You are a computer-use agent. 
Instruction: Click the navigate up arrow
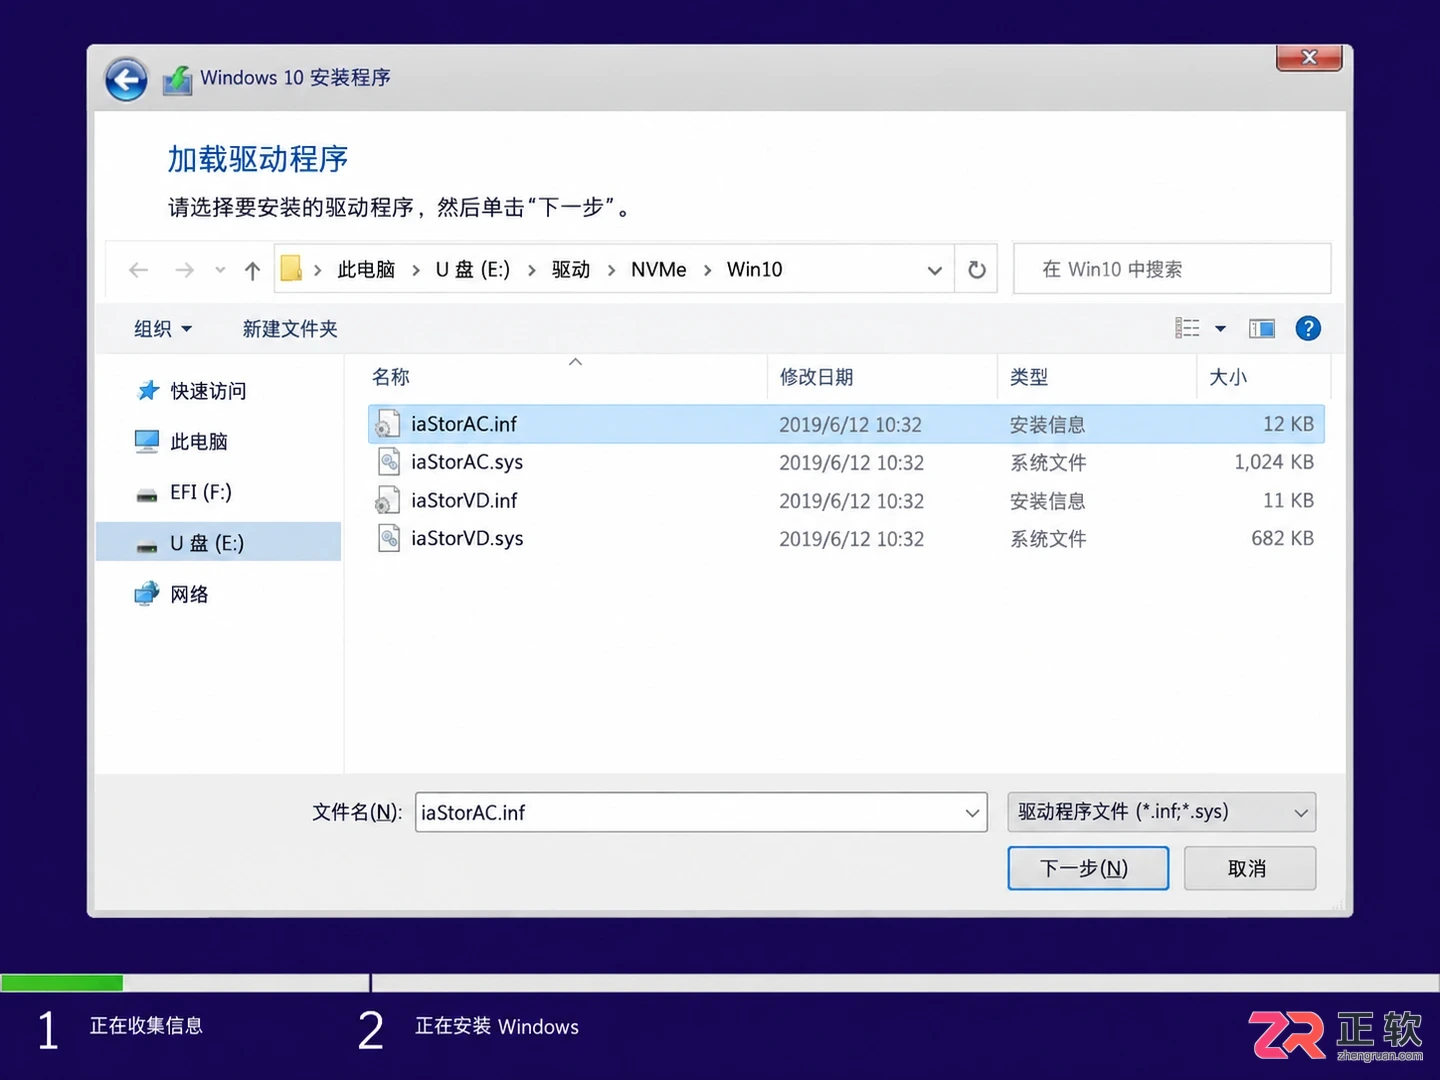click(x=252, y=270)
